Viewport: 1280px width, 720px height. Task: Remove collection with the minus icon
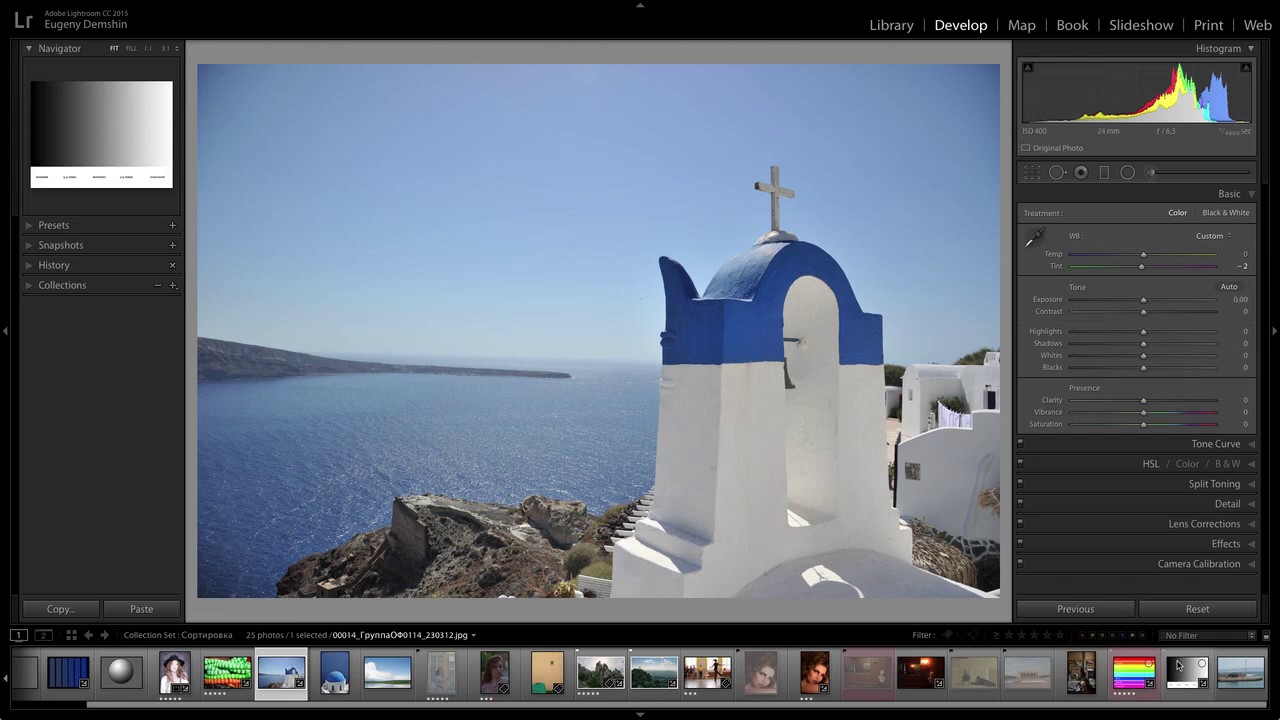(157, 285)
